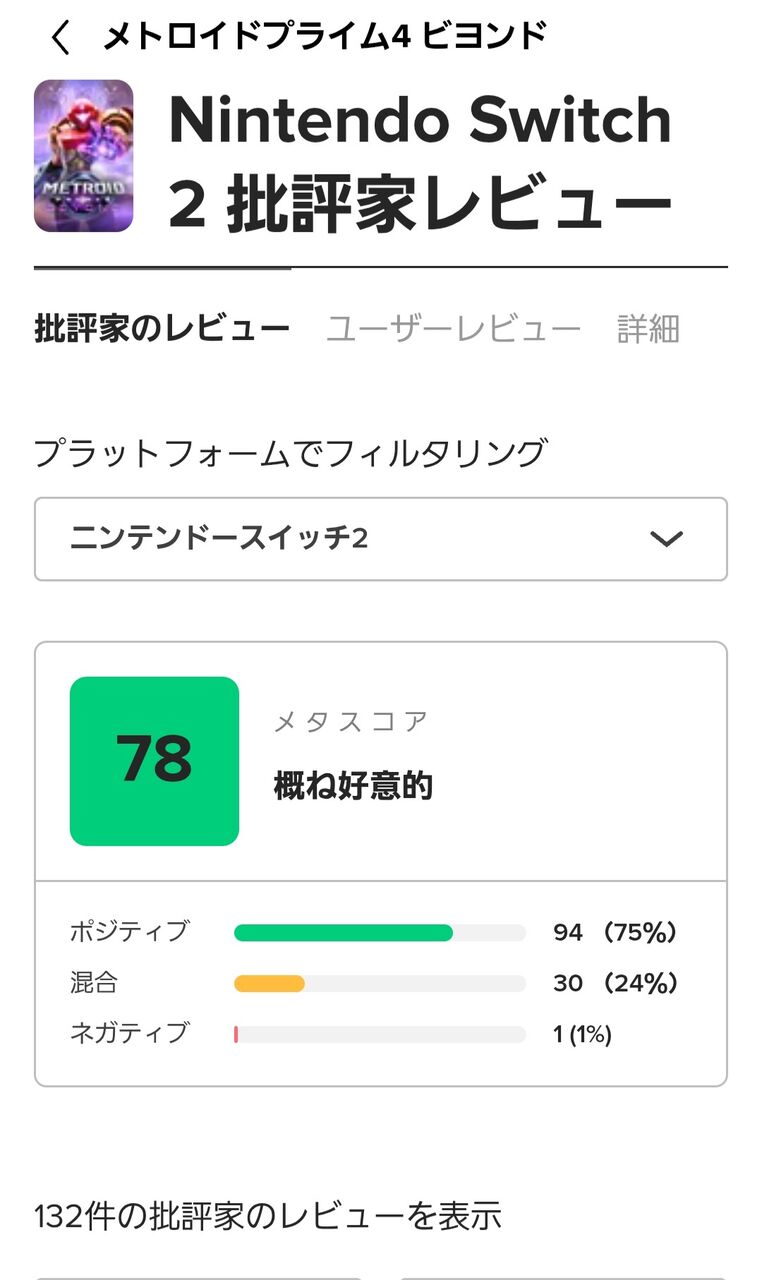Click the ポジティブ reviews label
The height and width of the screenshot is (1280, 762).
(x=129, y=932)
